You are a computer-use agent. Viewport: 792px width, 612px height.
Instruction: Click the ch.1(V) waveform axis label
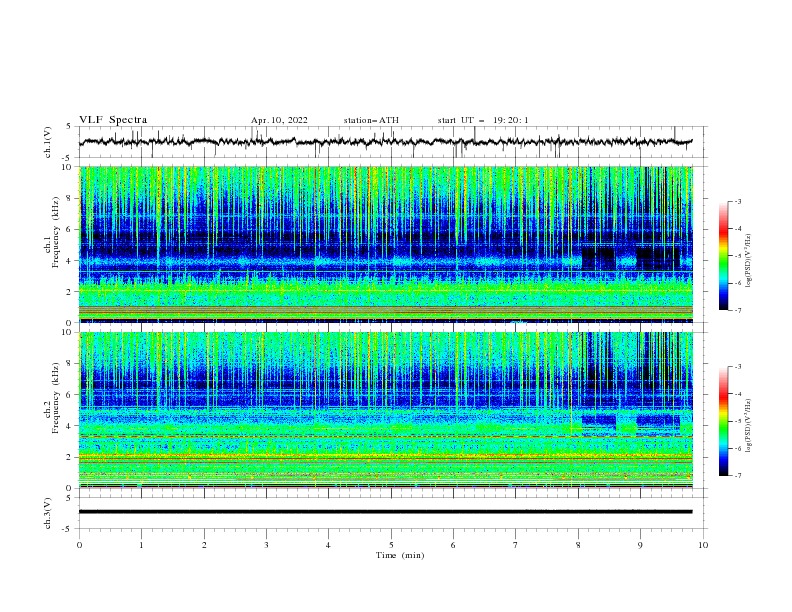pos(48,142)
